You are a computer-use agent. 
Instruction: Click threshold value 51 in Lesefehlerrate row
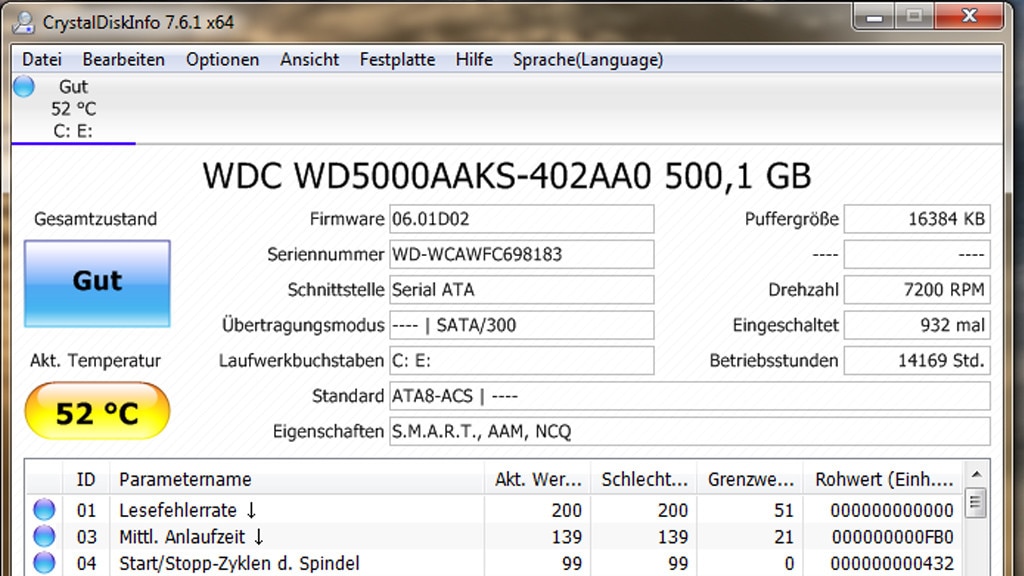(x=784, y=510)
